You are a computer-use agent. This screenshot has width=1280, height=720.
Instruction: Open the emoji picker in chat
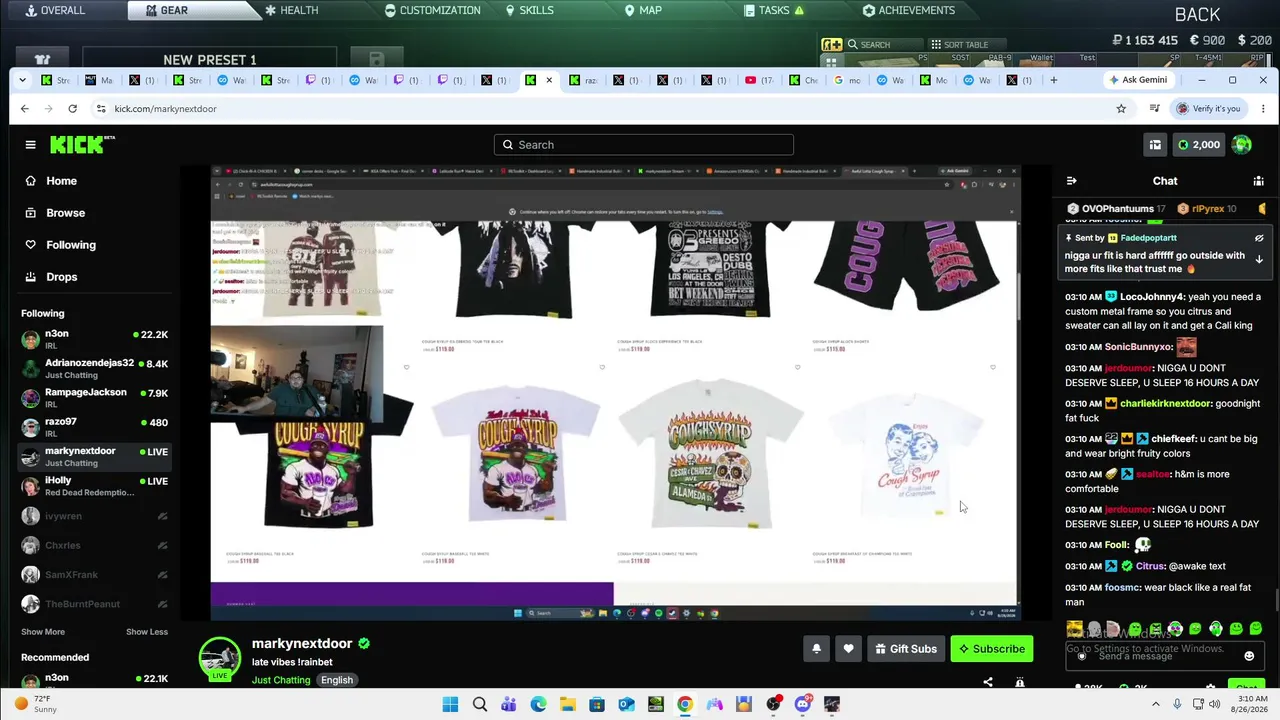pos(1249,656)
